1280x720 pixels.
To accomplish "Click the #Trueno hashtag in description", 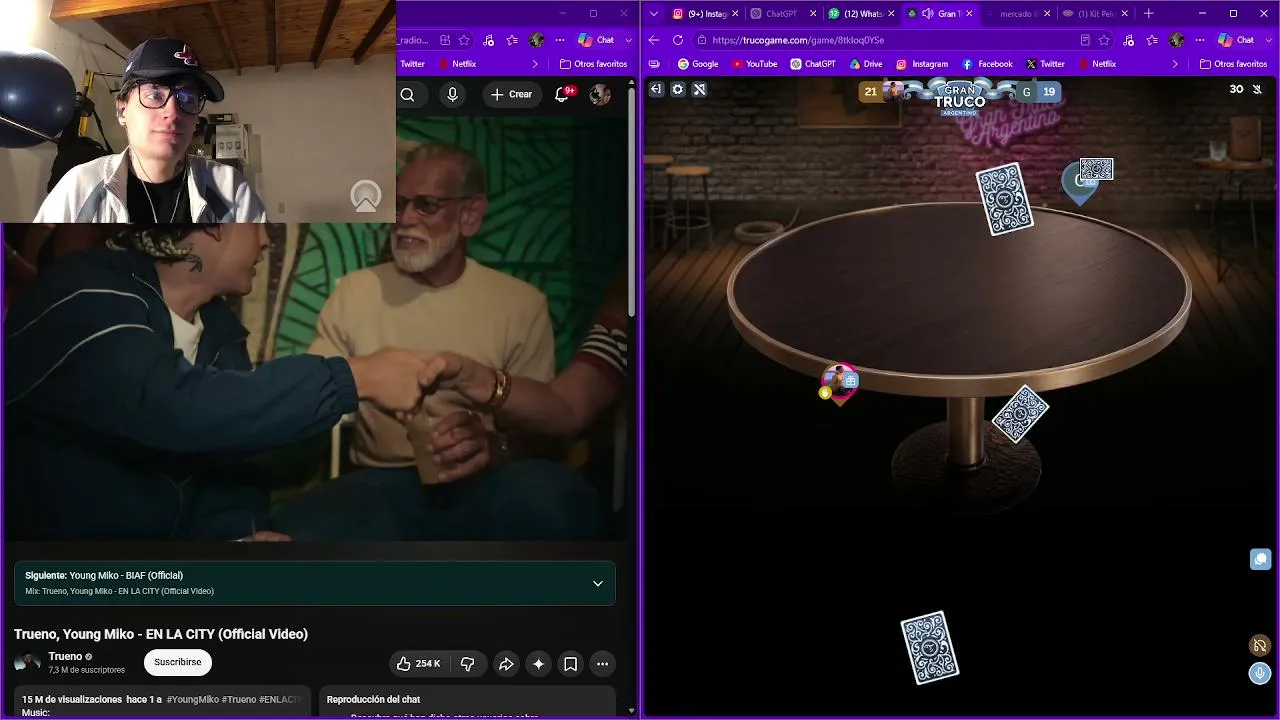I will pos(238,699).
